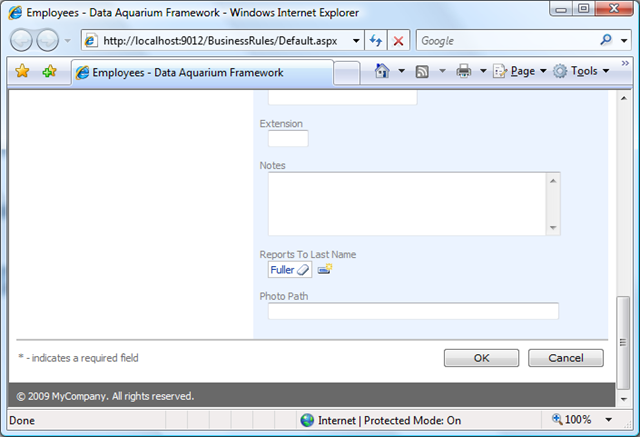The height and width of the screenshot is (437, 640).
Task: Click the Internet Explorer title bar icon
Action: coord(16,13)
